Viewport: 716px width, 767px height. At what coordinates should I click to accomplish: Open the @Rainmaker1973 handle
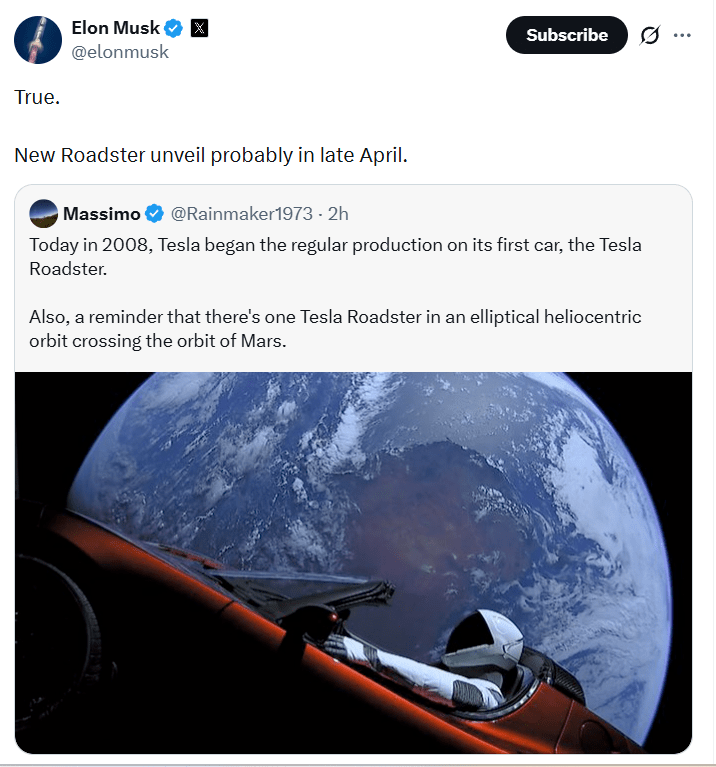pos(242,213)
